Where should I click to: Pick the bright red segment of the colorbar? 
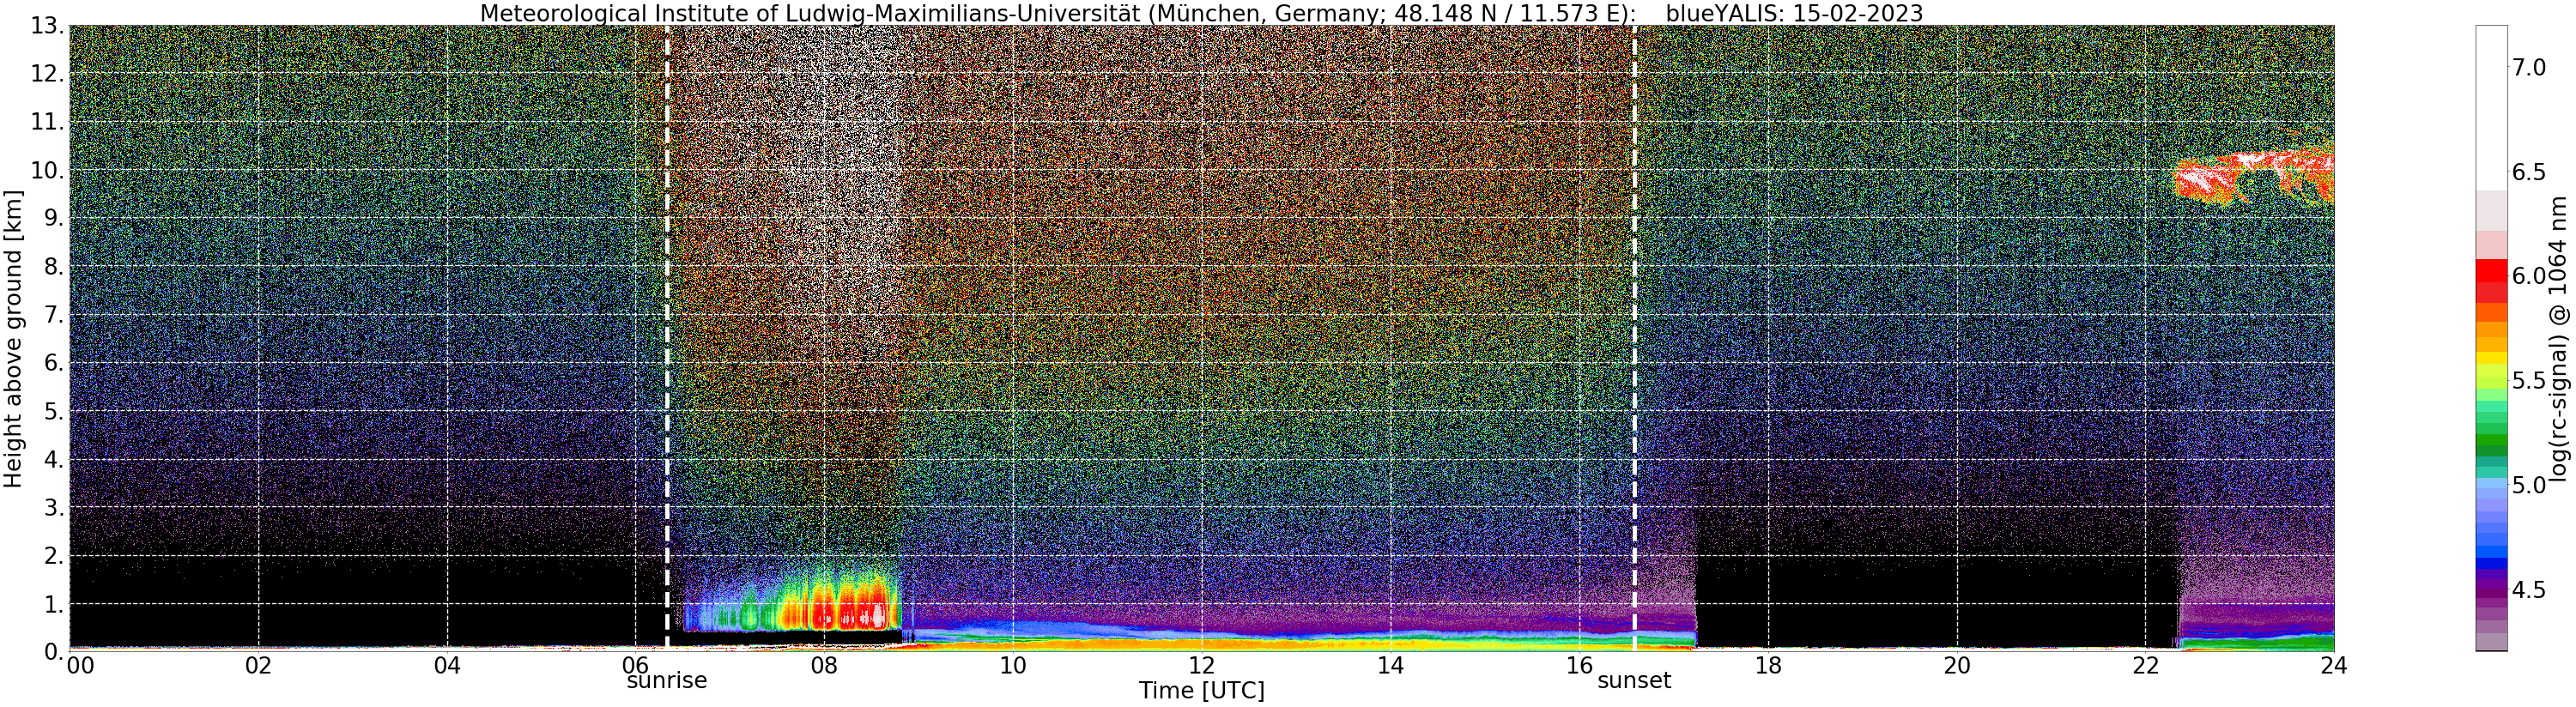(x=2491, y=270)
